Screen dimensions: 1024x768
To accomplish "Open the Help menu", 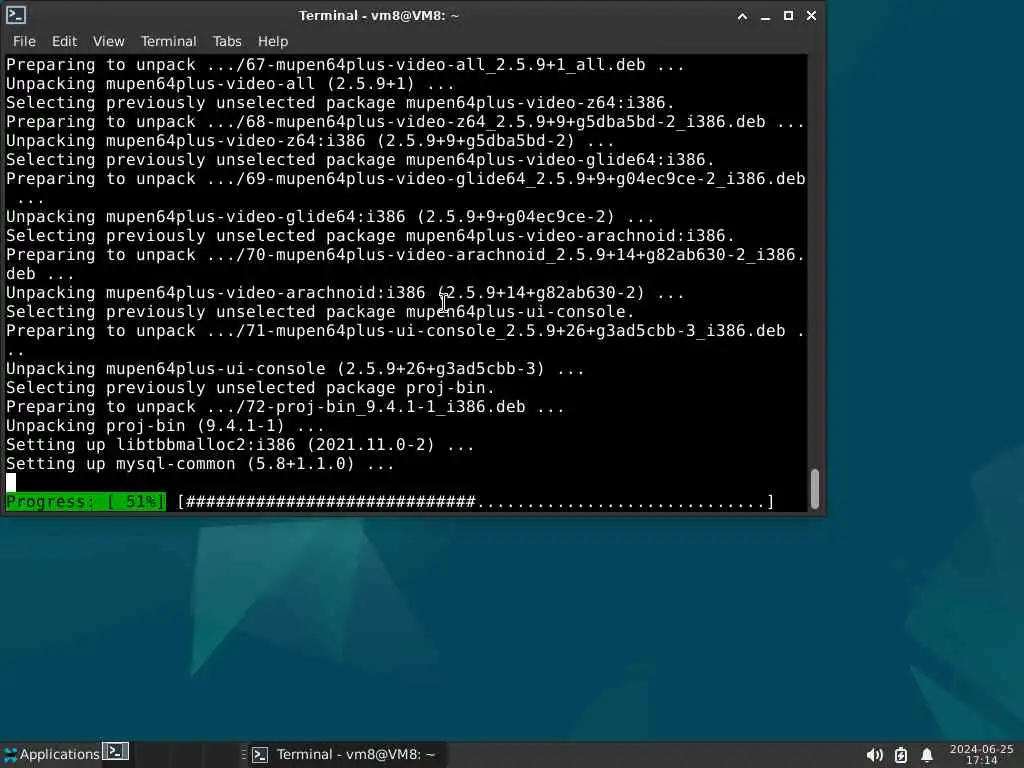I will coord(272,41).
